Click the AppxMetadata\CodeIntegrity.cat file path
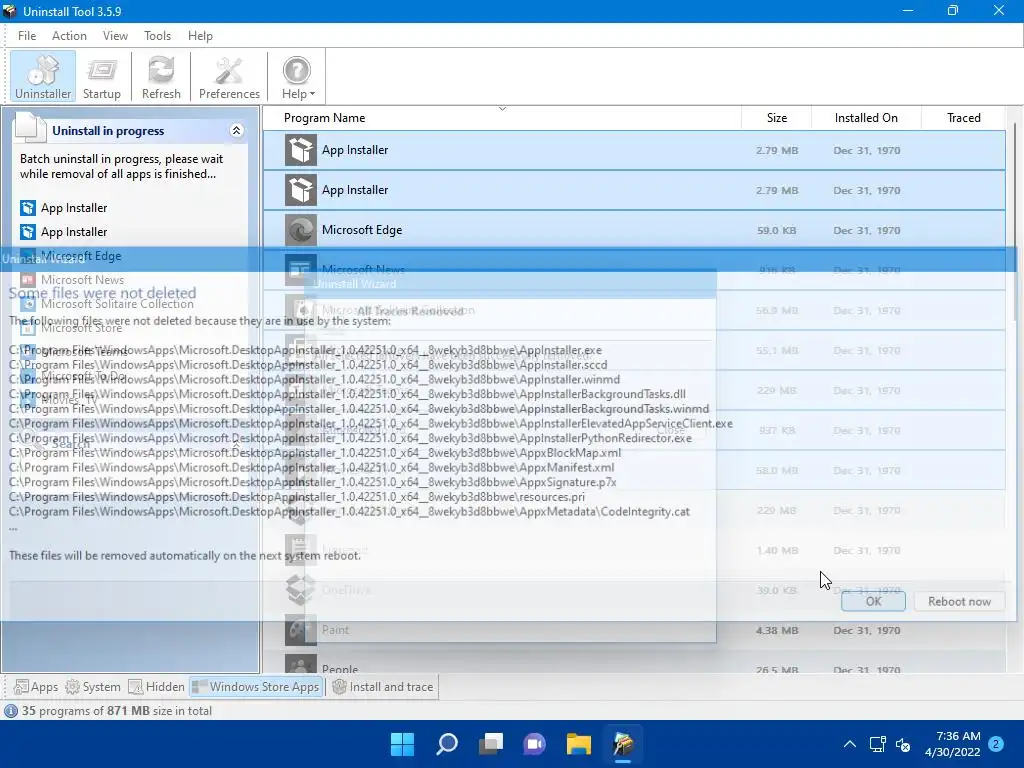 [x=349, y=511]
